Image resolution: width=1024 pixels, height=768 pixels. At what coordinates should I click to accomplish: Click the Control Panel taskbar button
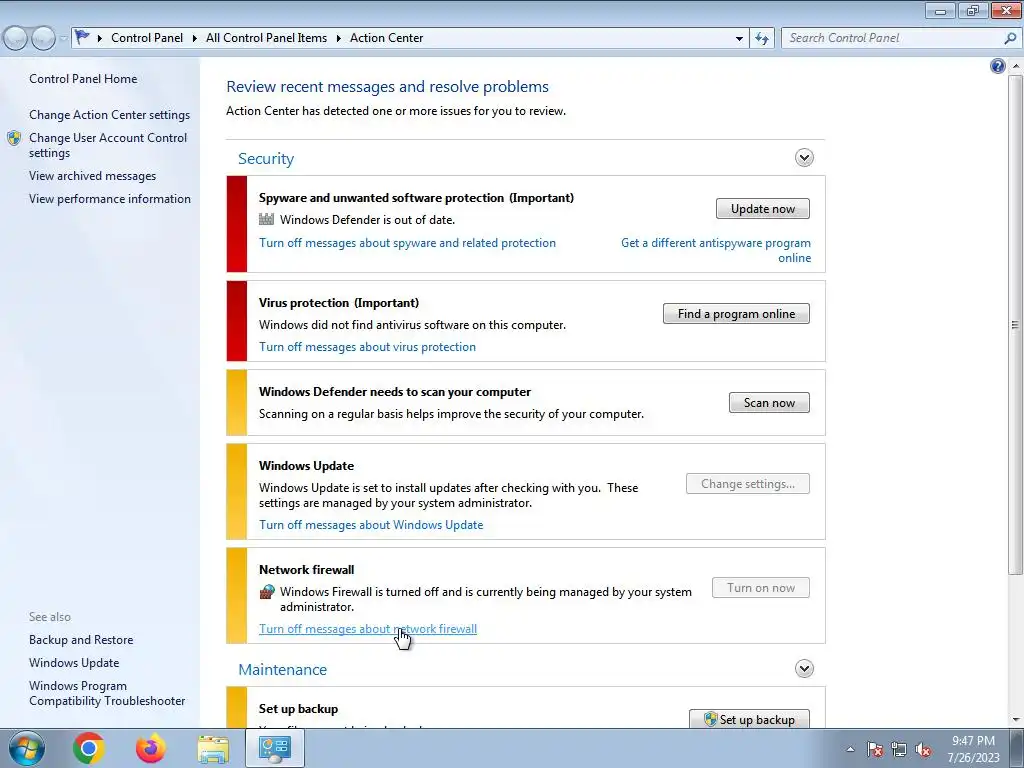tap(274, 748)
